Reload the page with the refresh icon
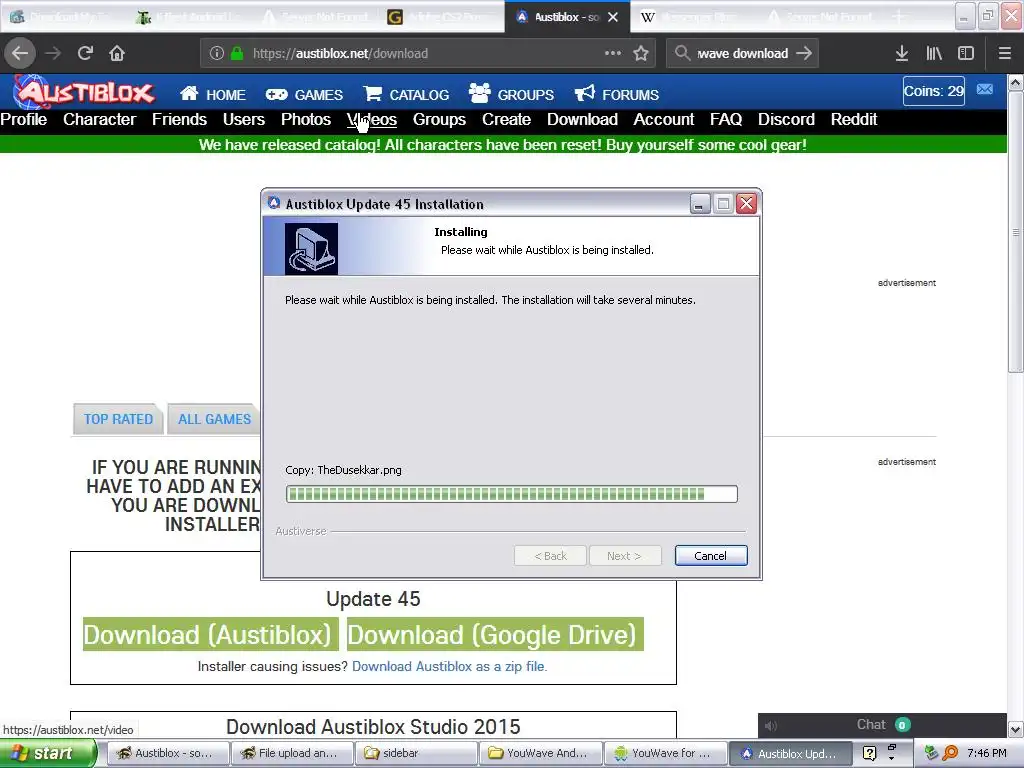 click(x=85, y=53)
